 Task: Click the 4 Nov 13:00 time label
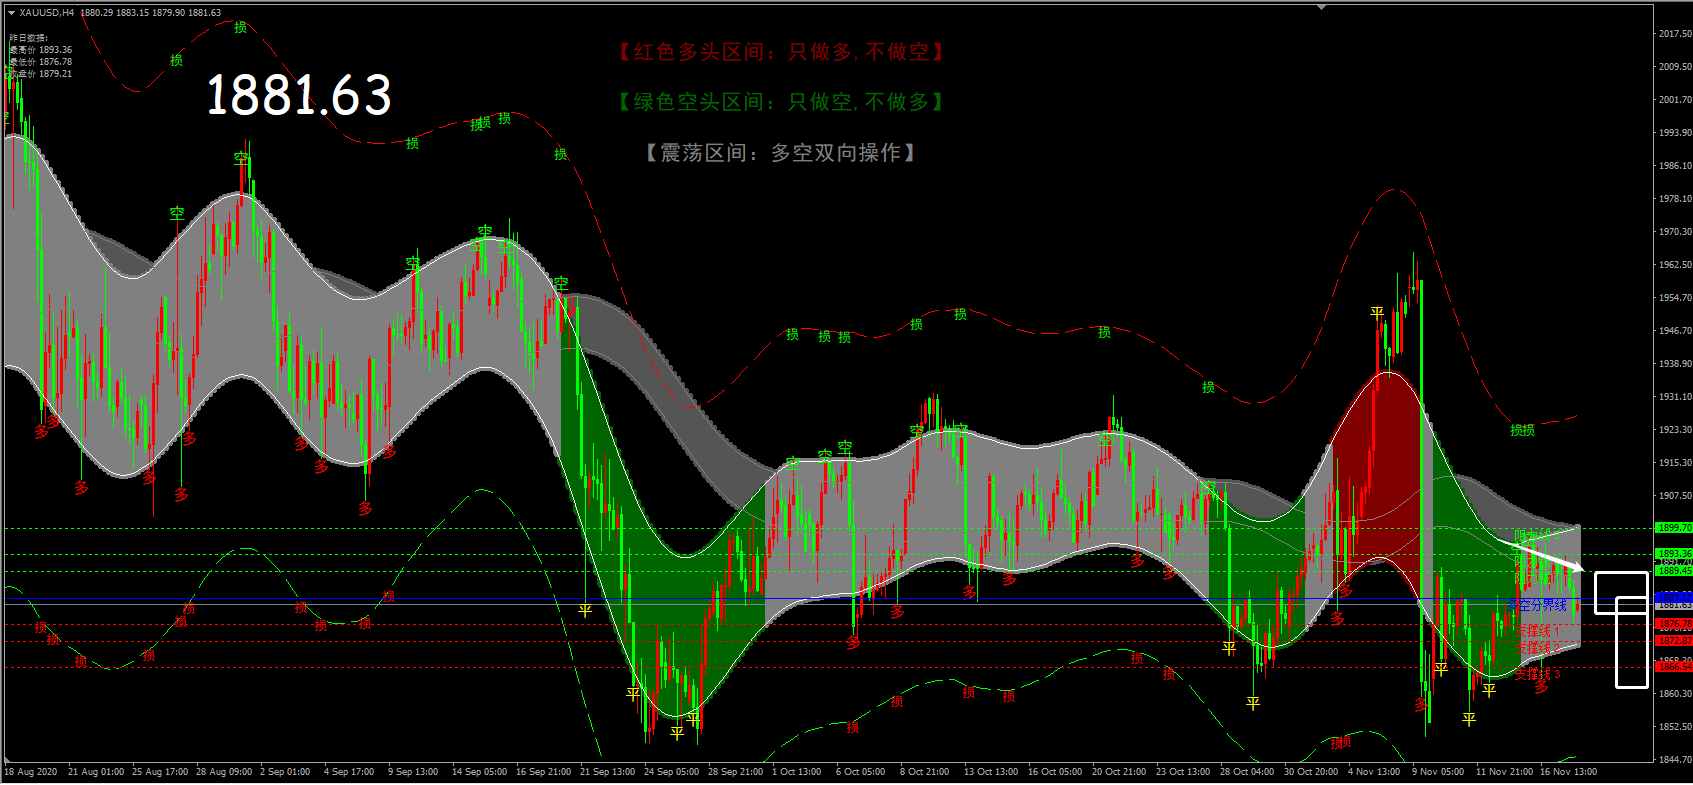pyautogui.click(x=1374, y=772)
